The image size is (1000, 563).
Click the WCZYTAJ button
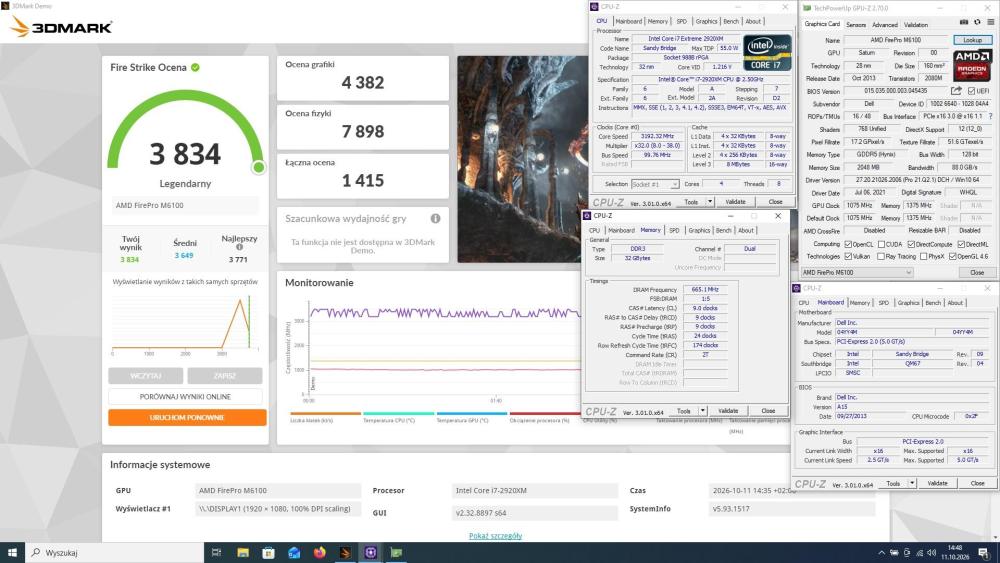(145, 376)
